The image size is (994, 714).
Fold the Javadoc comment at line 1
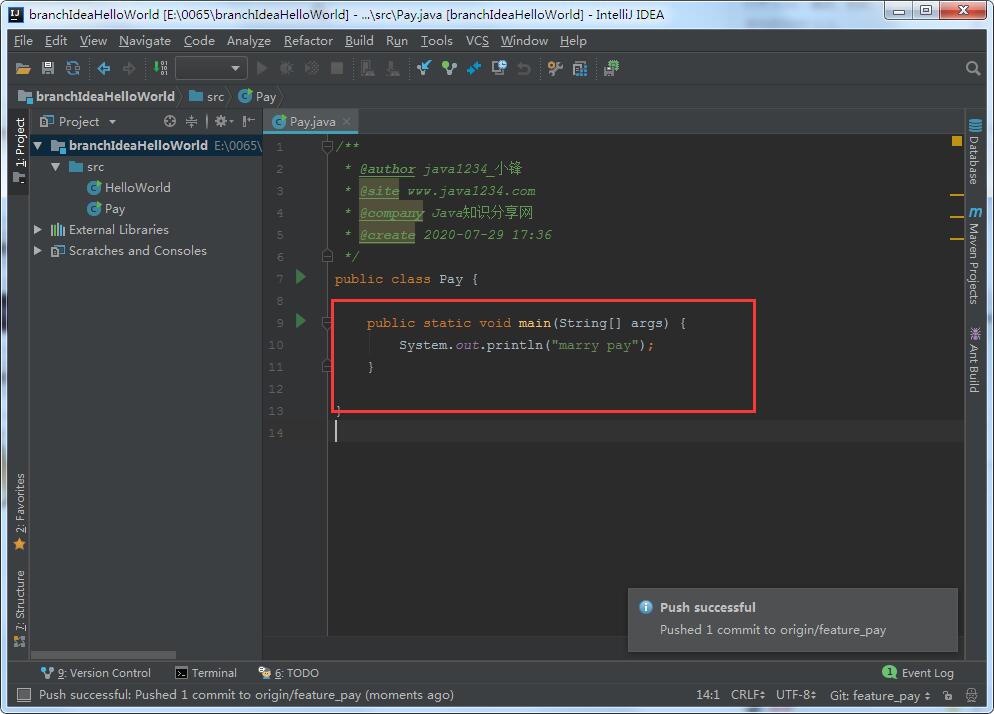(x=327, y=147)
